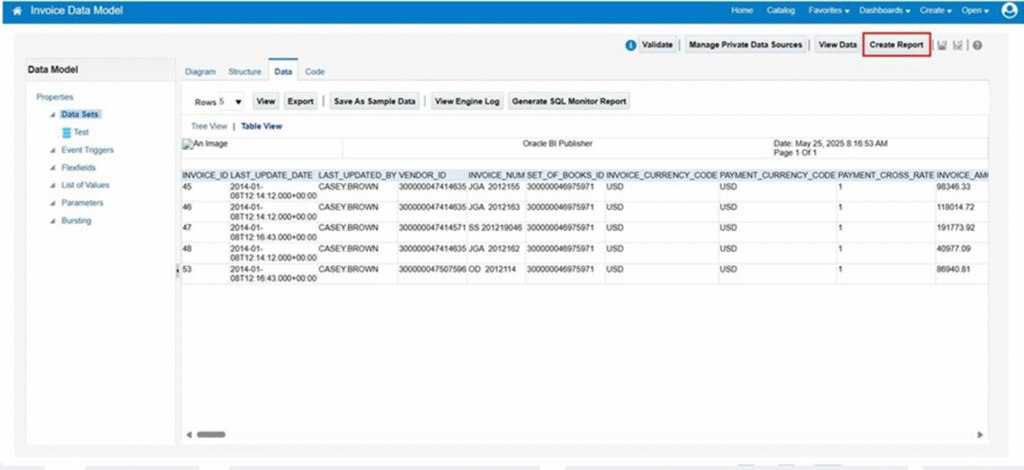Select Parameters tree item
Screen dimensions: 1024x470
point(82,203)
